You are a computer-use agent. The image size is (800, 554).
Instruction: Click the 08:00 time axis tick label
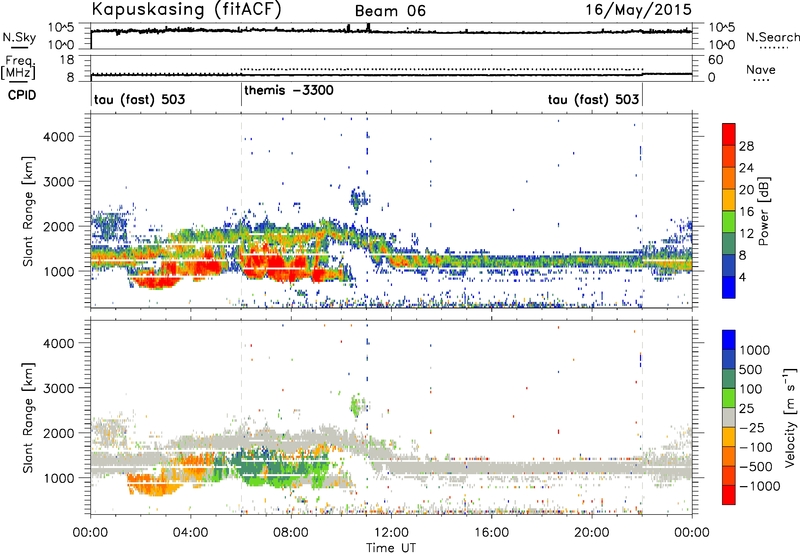[291, 533]
